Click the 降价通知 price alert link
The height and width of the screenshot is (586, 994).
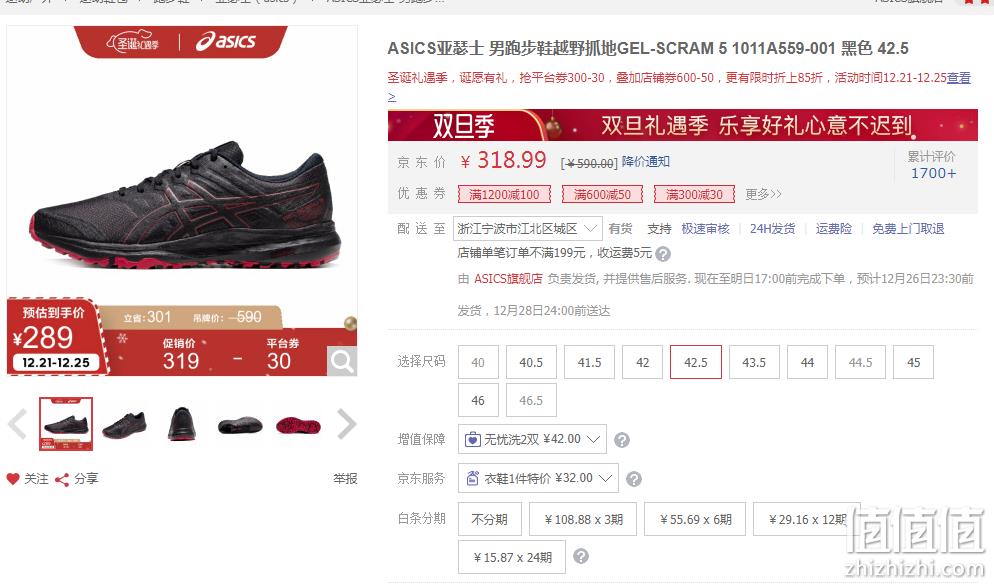(645, 162)
